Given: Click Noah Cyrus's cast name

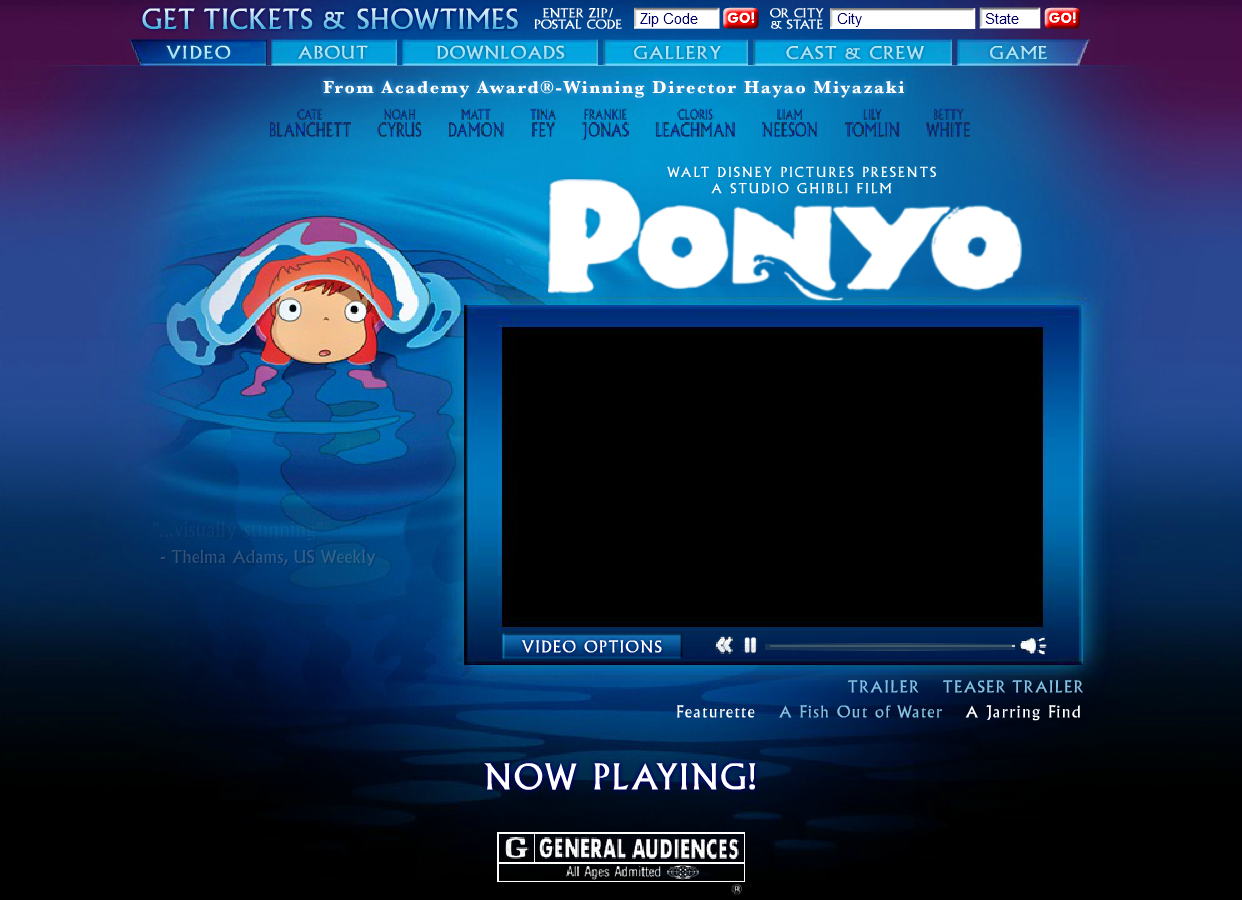Looking at the screenshot, I should [399, 124].
